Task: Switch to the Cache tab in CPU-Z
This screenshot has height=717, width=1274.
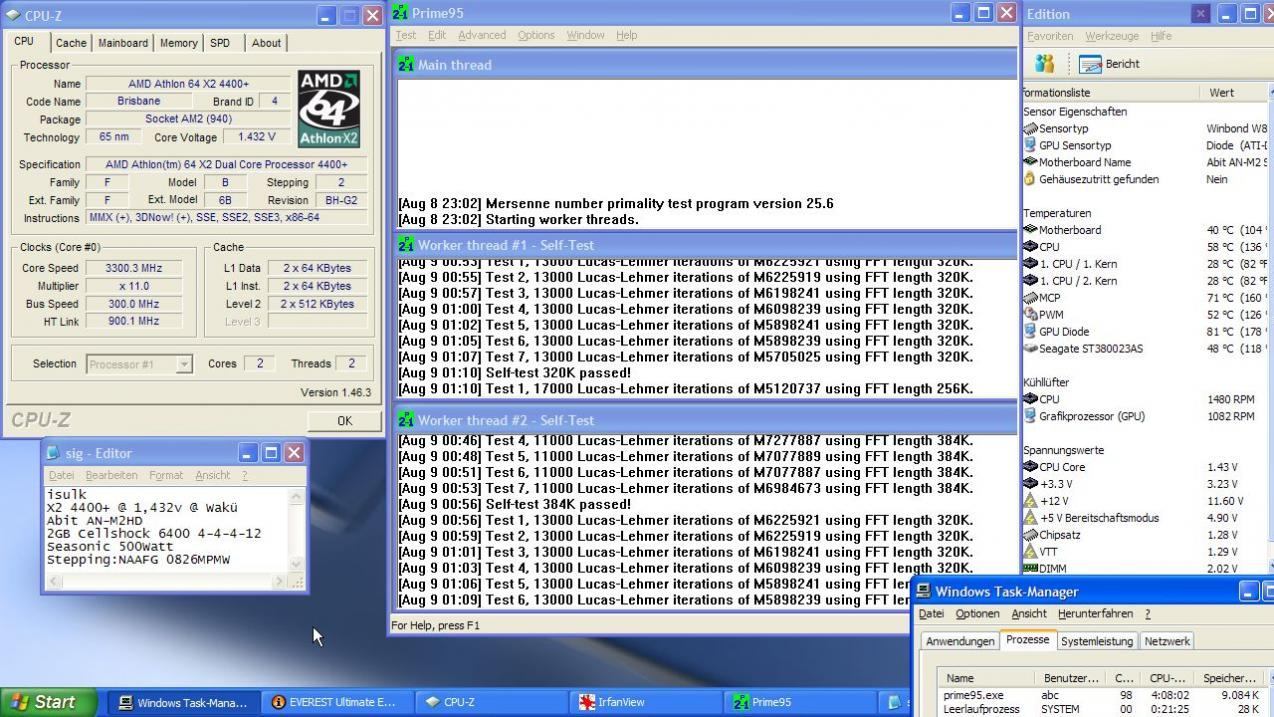Action: (71, 43)
